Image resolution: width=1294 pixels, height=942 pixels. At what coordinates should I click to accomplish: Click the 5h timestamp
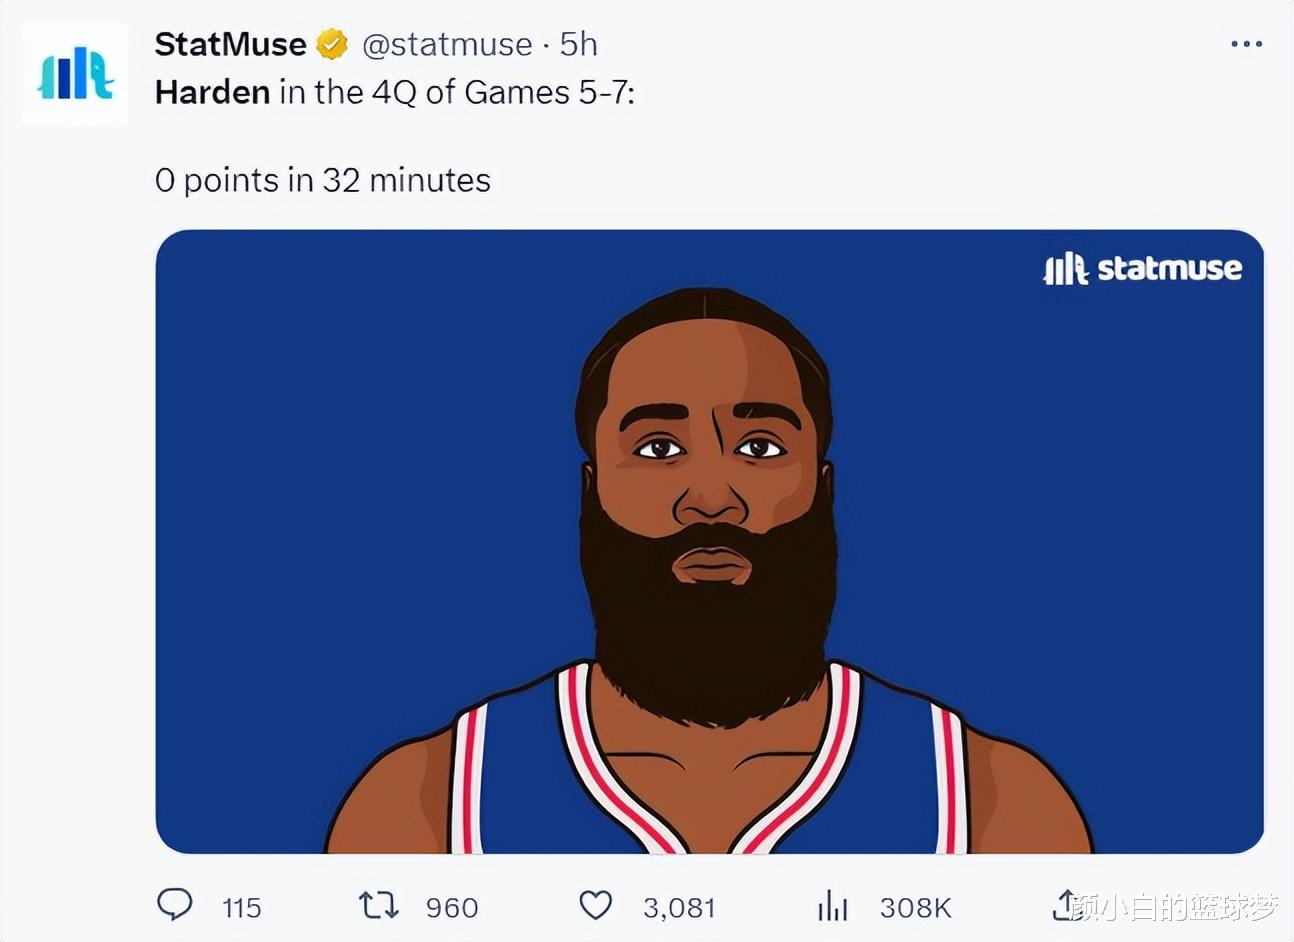[578, 44]
